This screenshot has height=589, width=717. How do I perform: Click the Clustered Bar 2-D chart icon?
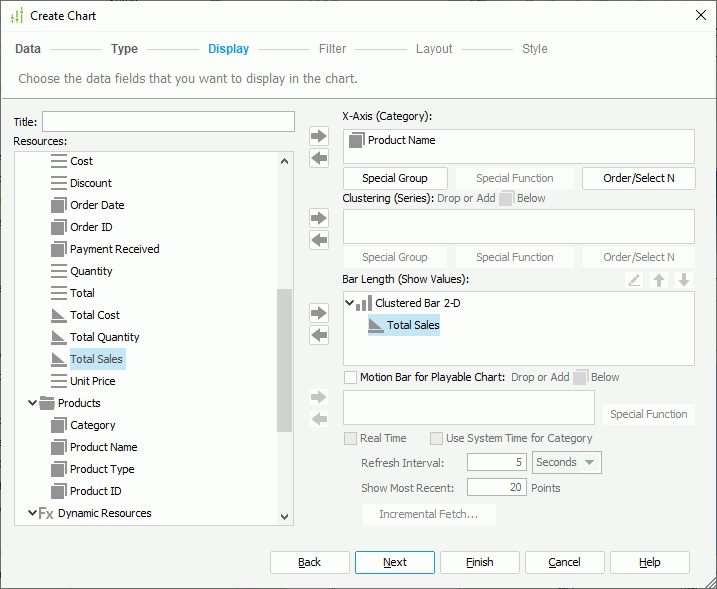click(x=364, y=303)
